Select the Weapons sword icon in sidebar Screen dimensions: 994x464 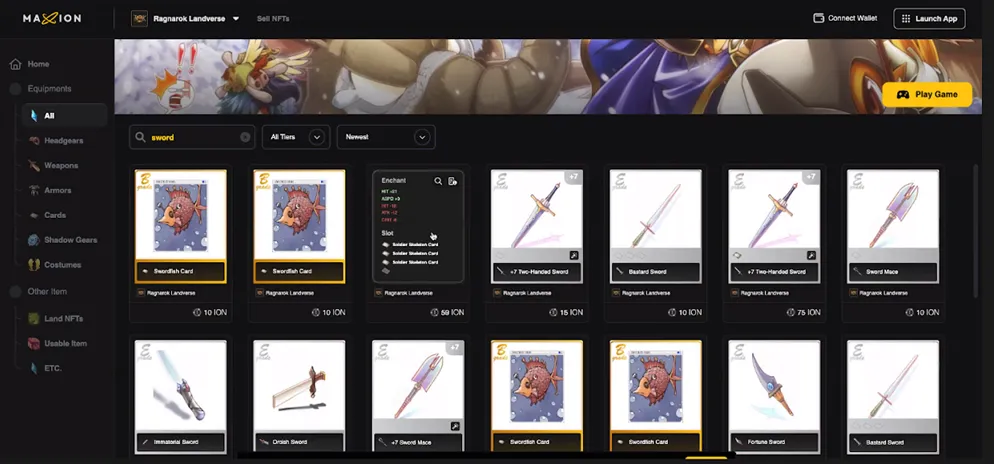[x=34, y=165]
